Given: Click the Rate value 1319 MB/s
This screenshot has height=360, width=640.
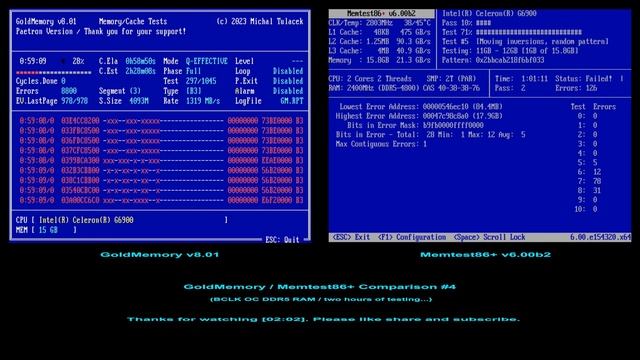Looking at the screenshot, I should (x=203, y=101).
